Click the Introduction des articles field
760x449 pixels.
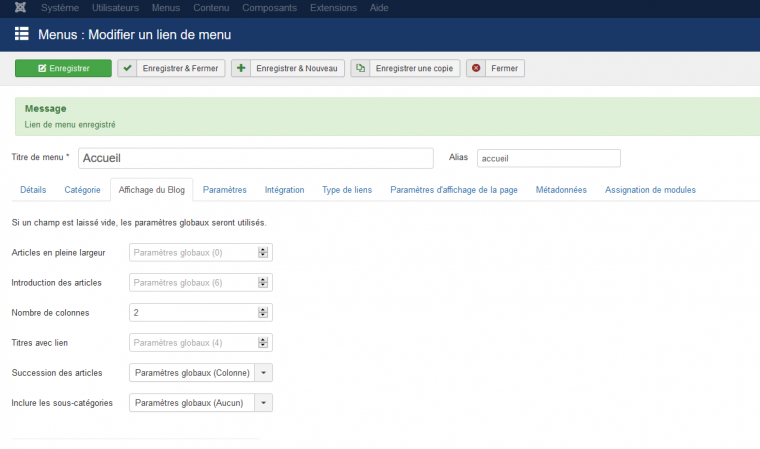201,282
